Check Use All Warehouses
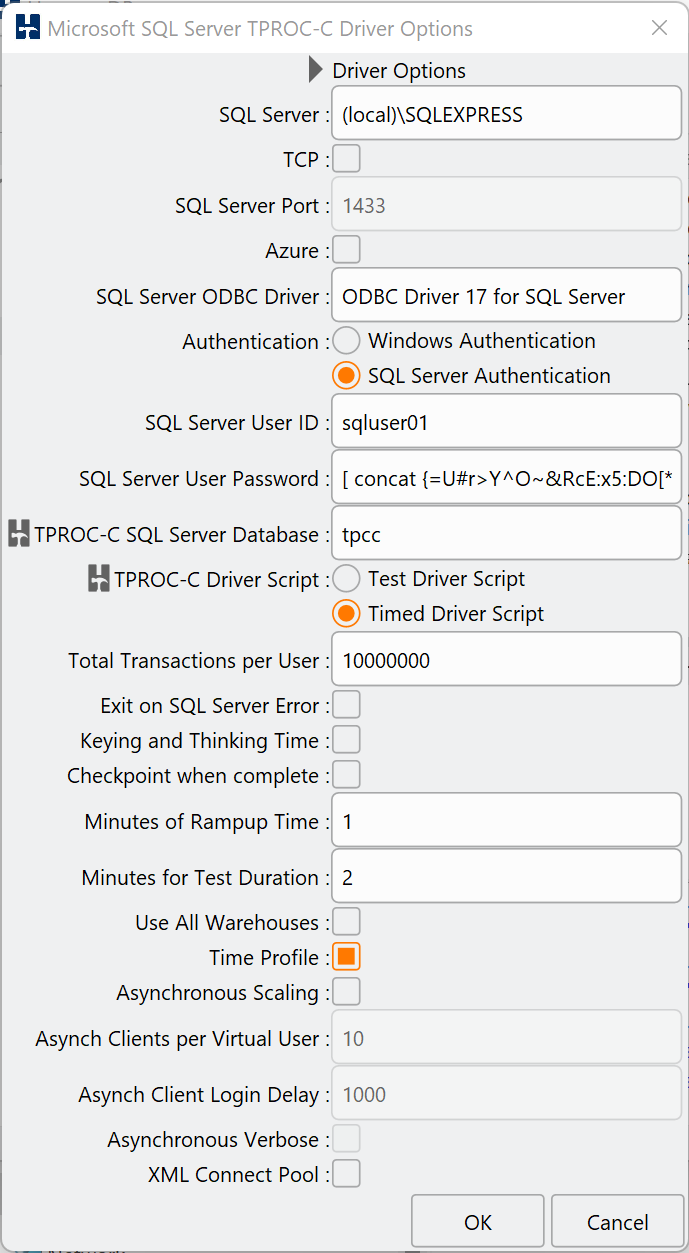 346,922
